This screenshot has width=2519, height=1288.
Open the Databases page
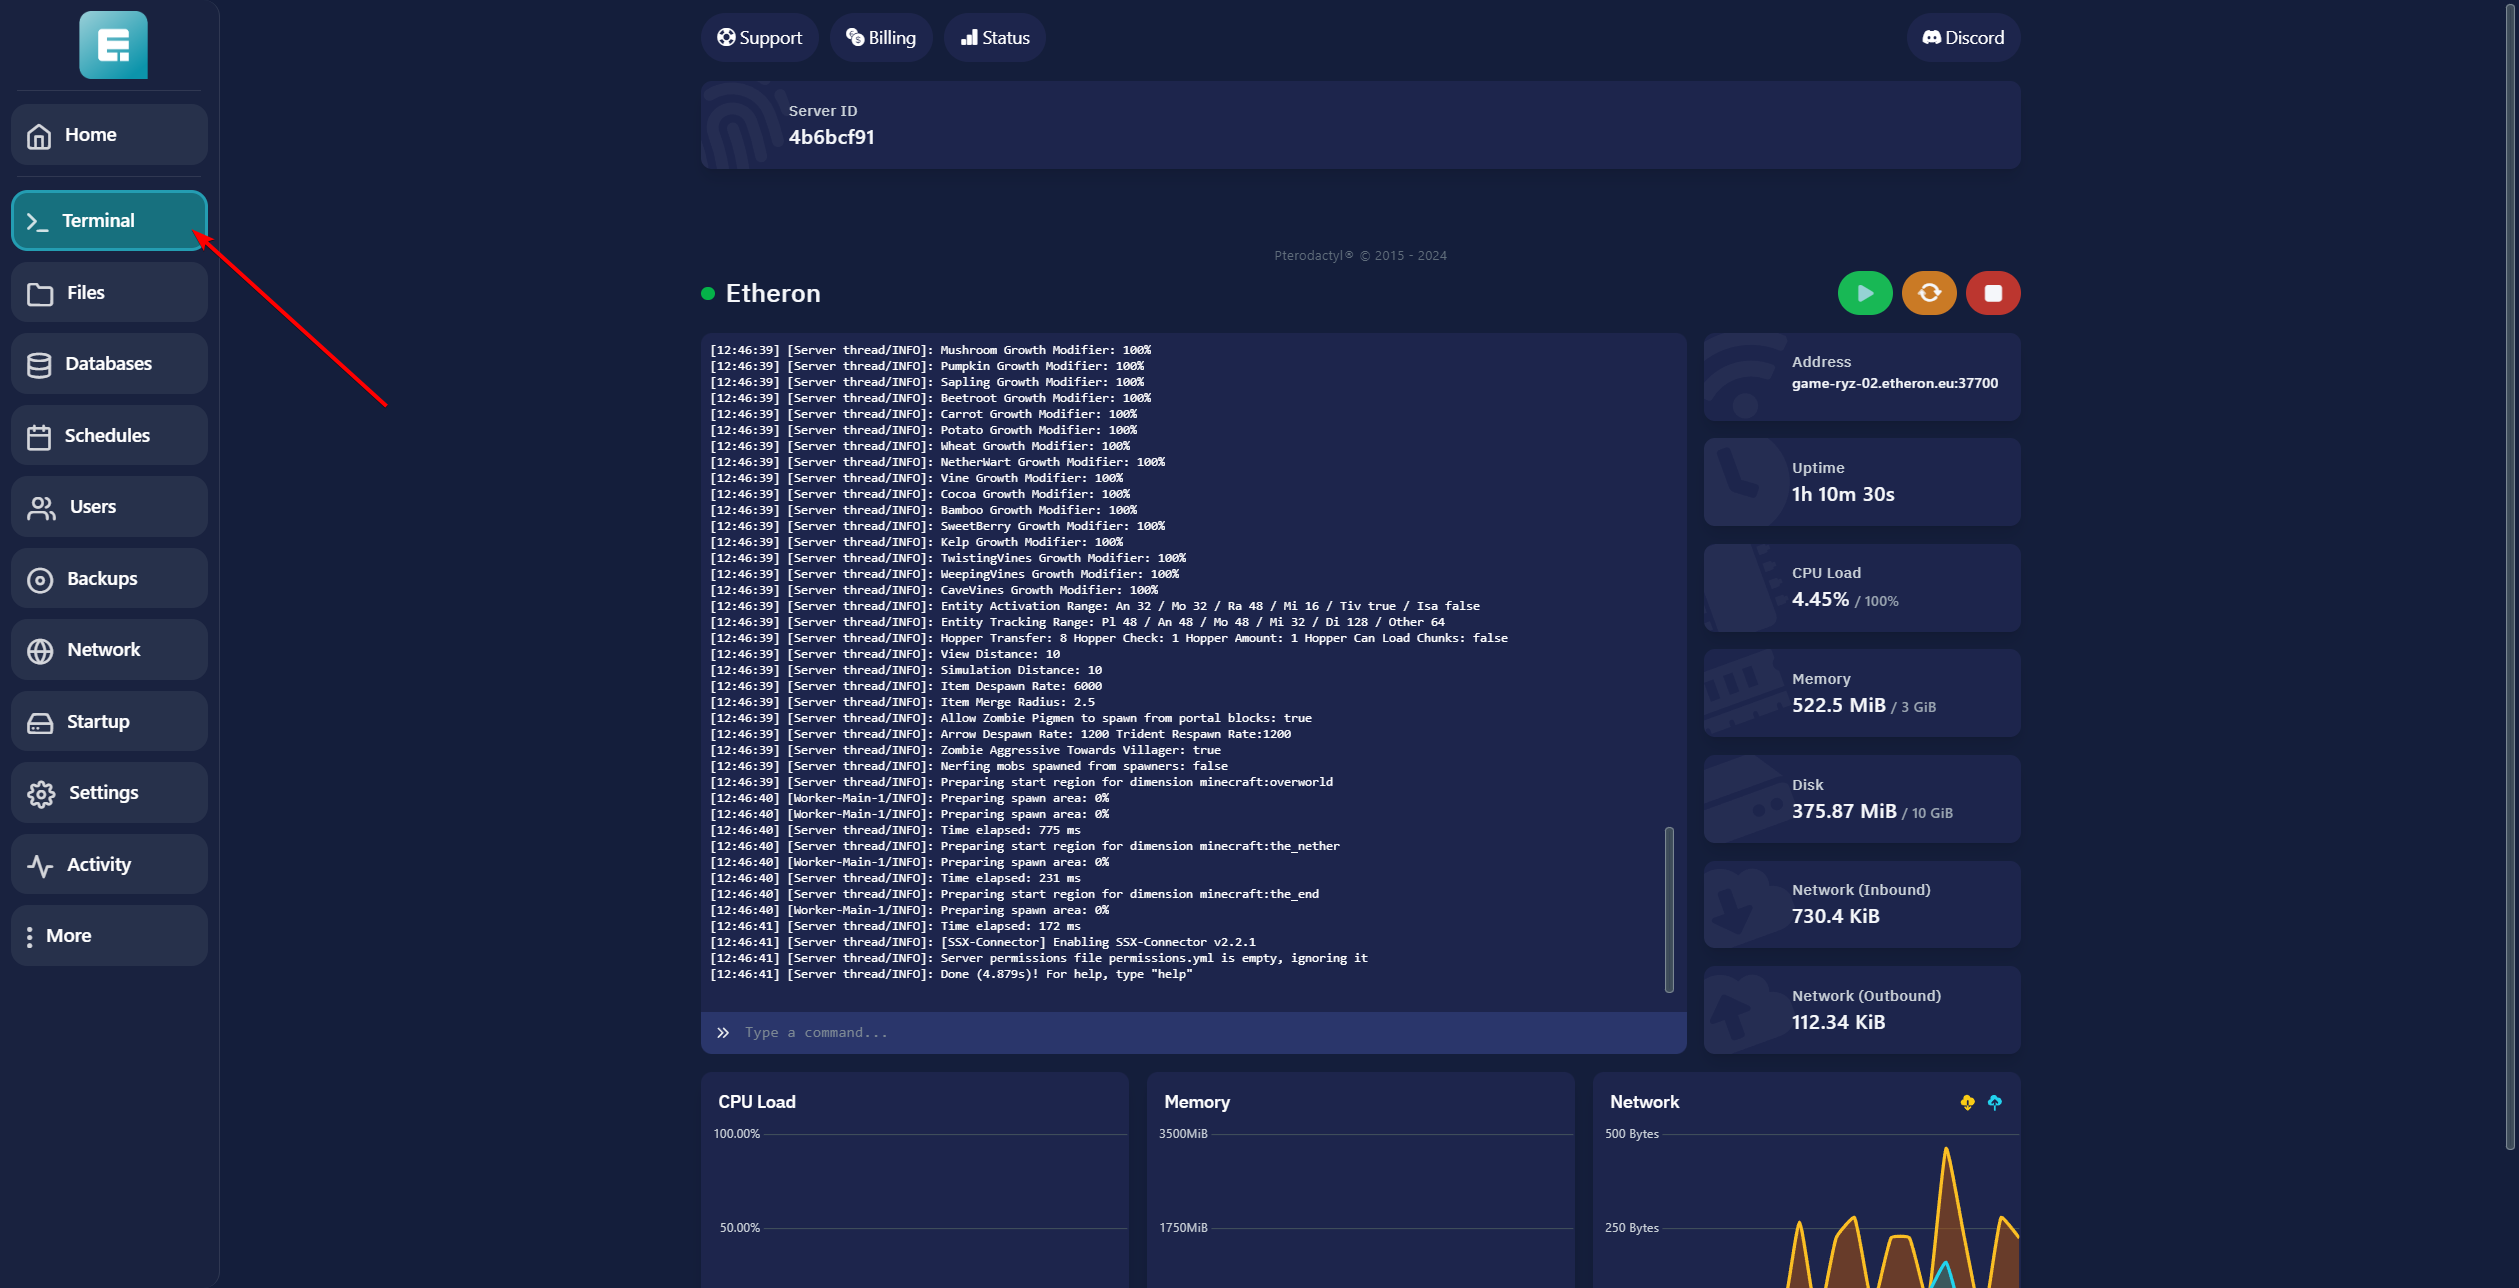(109, 364)
